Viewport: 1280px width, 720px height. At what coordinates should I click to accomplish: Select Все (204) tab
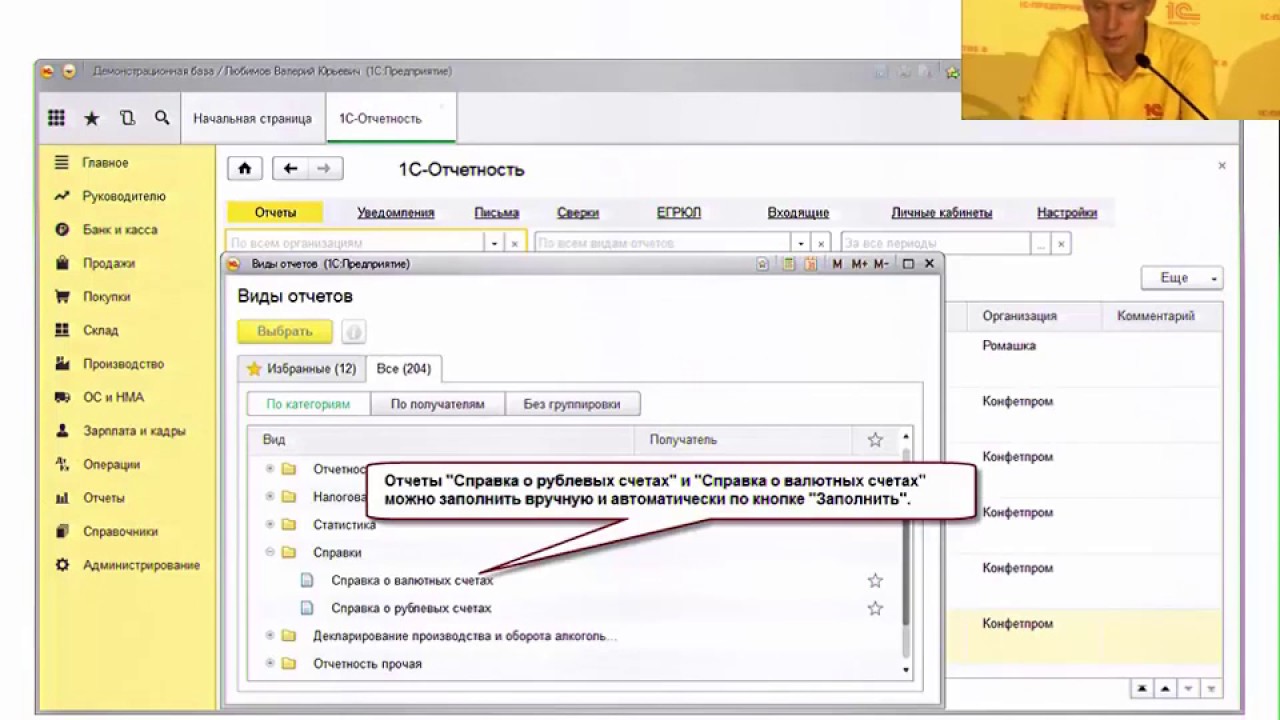404,369
